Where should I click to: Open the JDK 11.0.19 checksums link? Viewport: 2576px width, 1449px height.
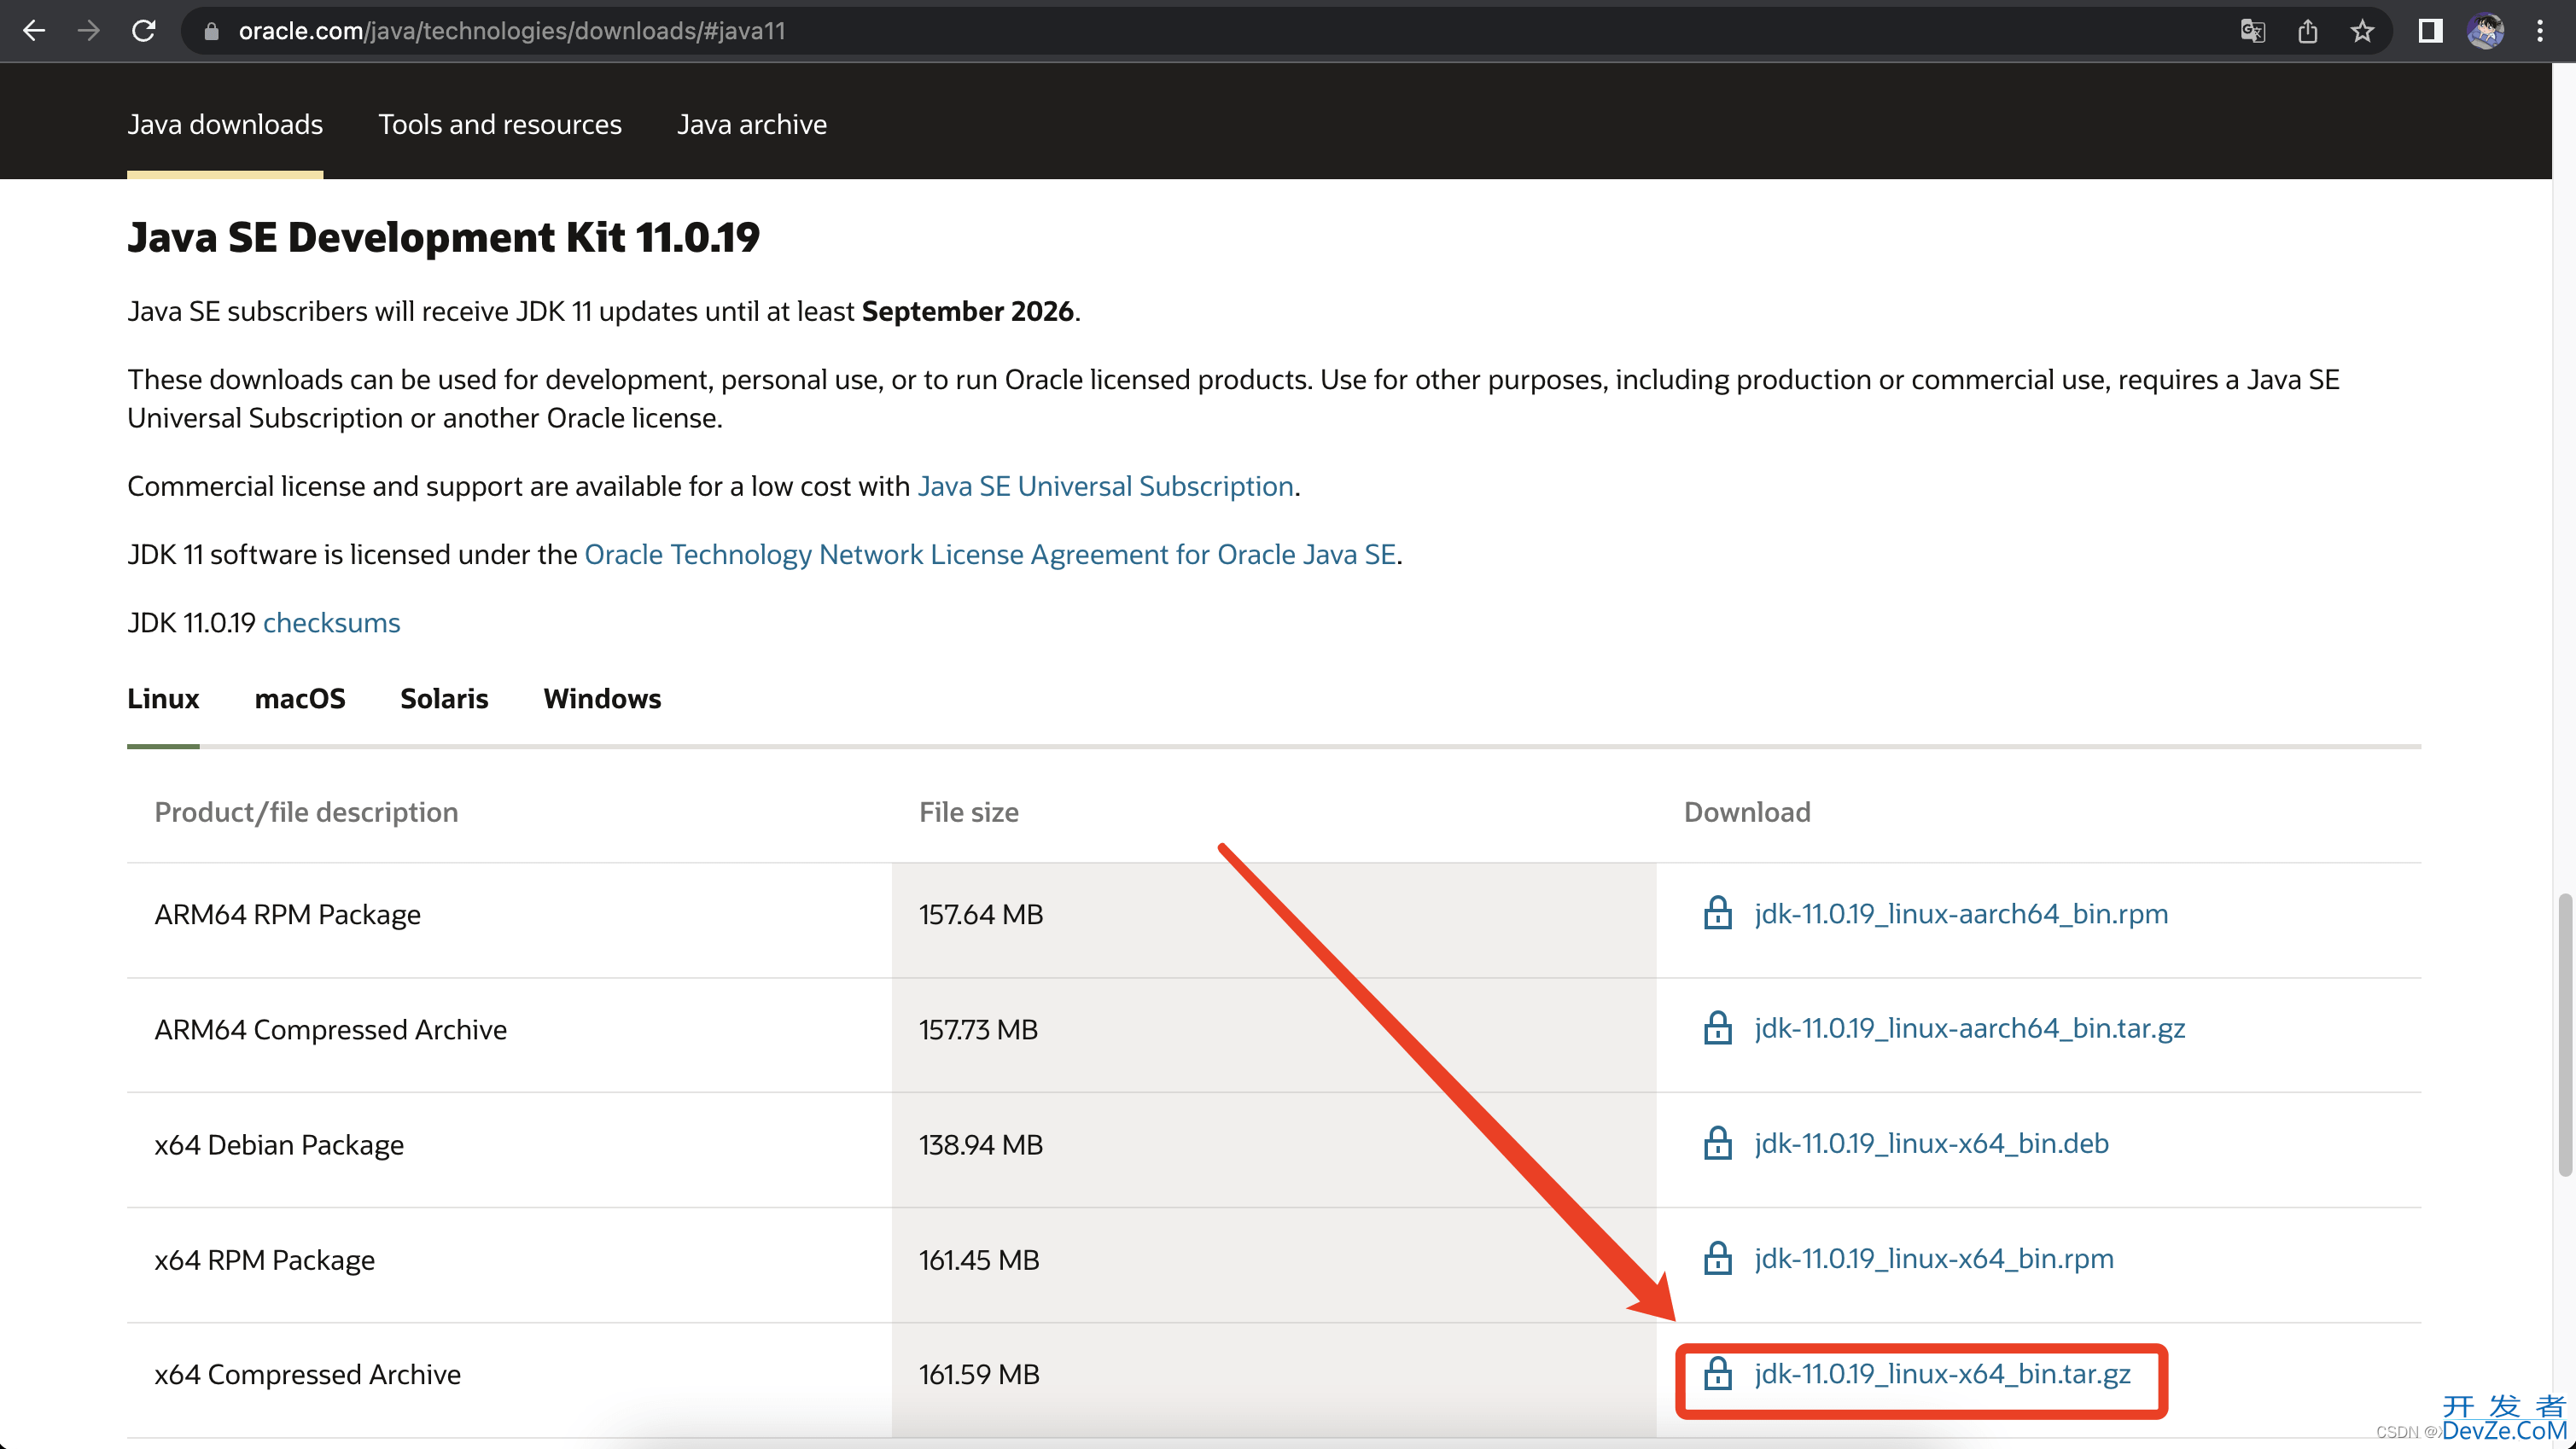[x=331, y=622]
